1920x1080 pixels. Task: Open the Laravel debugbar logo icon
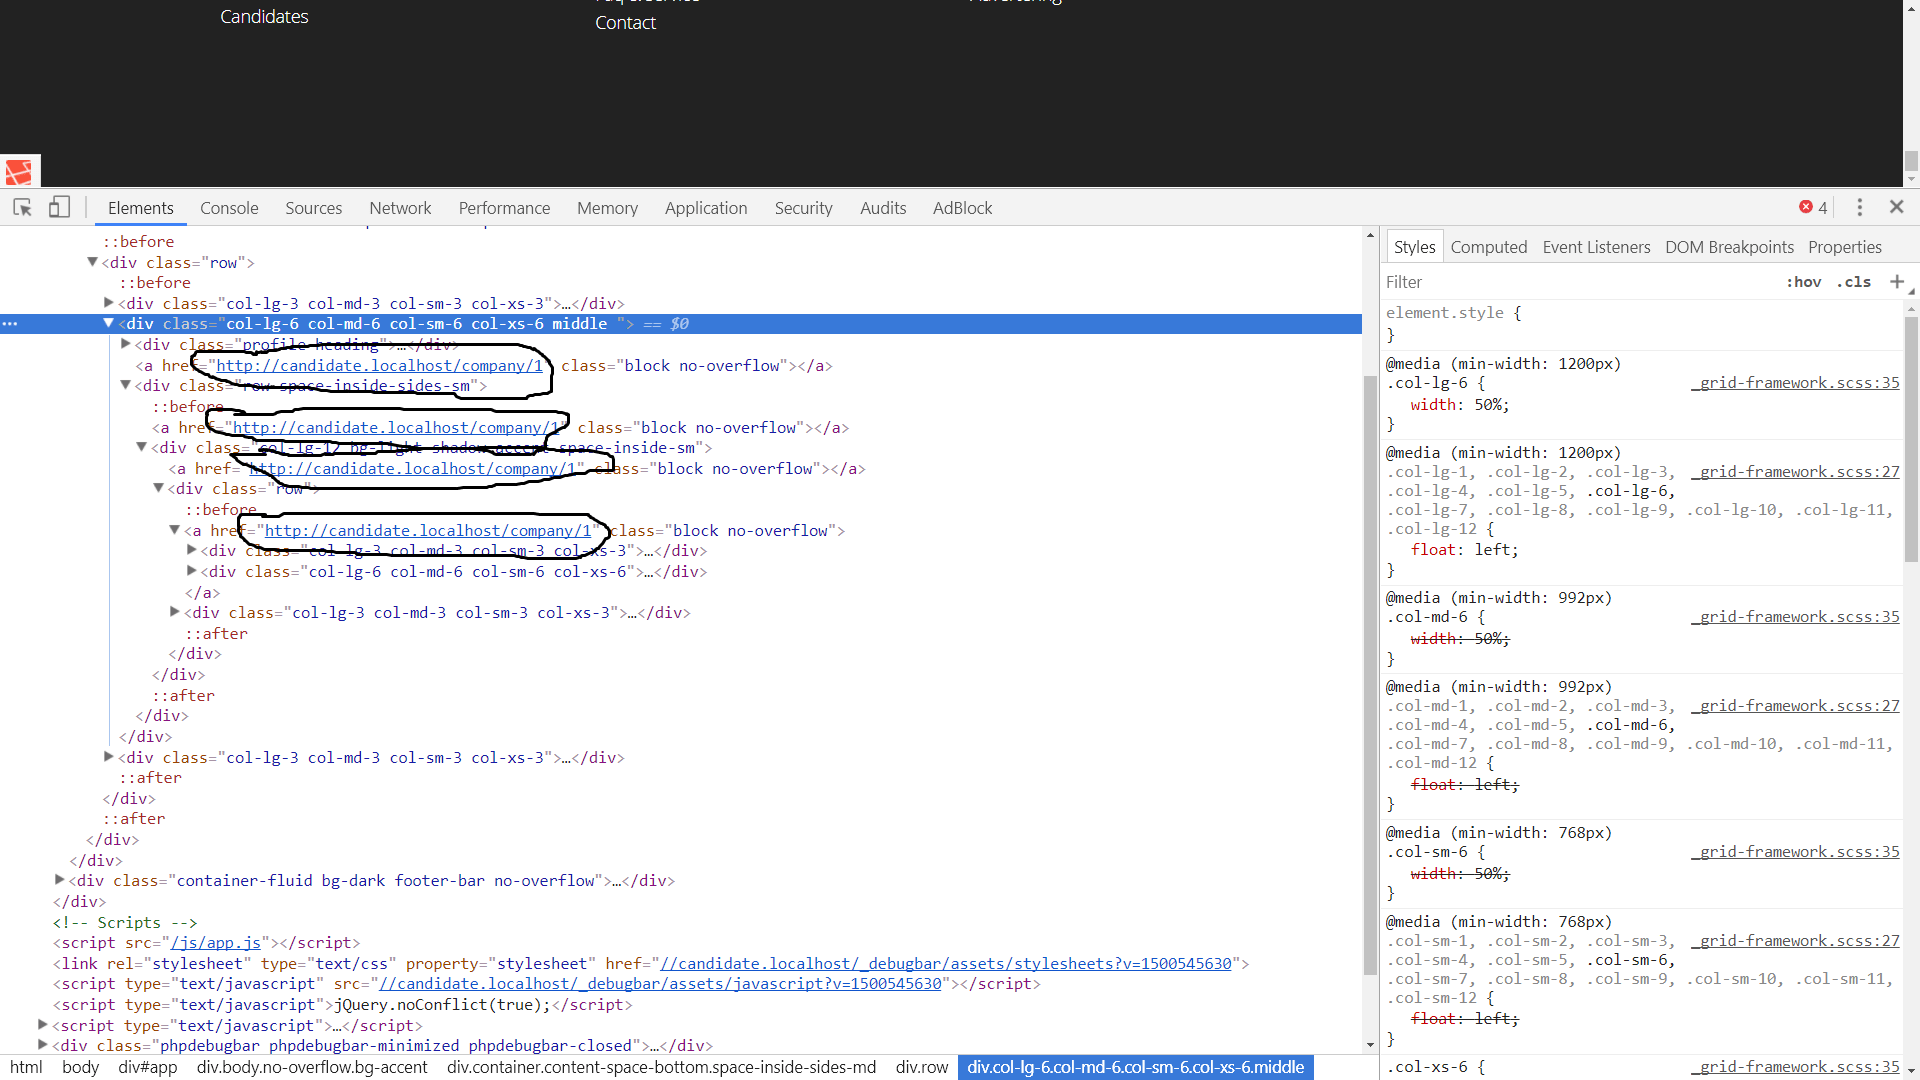click(19, 172)
